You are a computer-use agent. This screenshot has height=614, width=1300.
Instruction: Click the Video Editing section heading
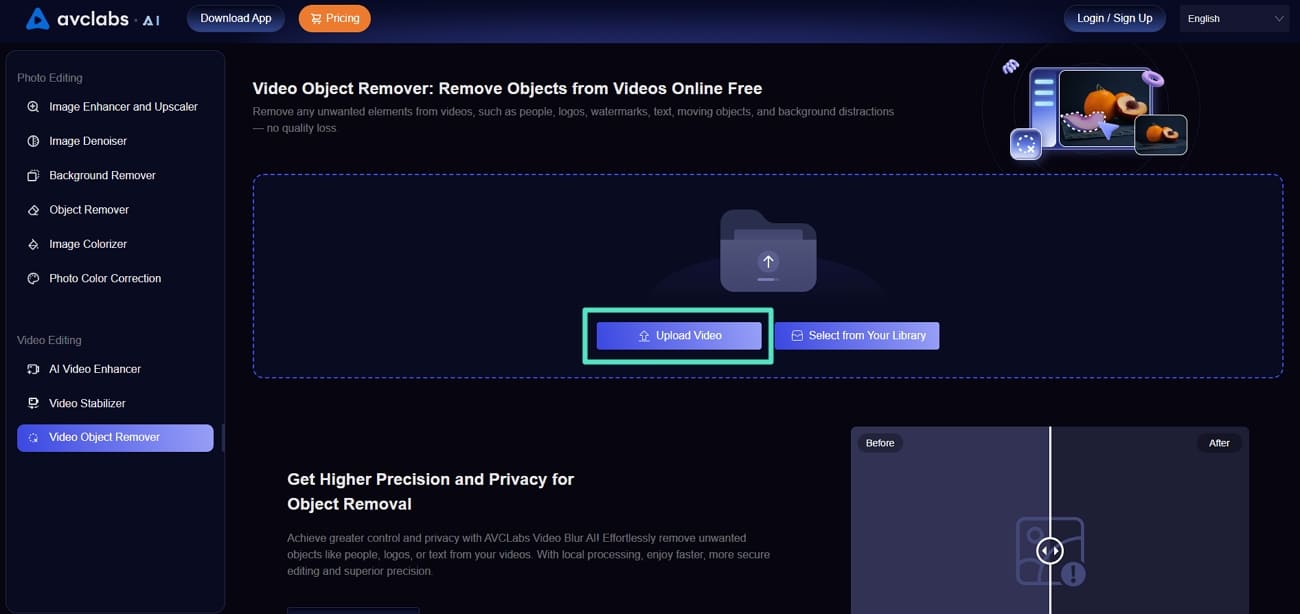click(x=49, y=341)
